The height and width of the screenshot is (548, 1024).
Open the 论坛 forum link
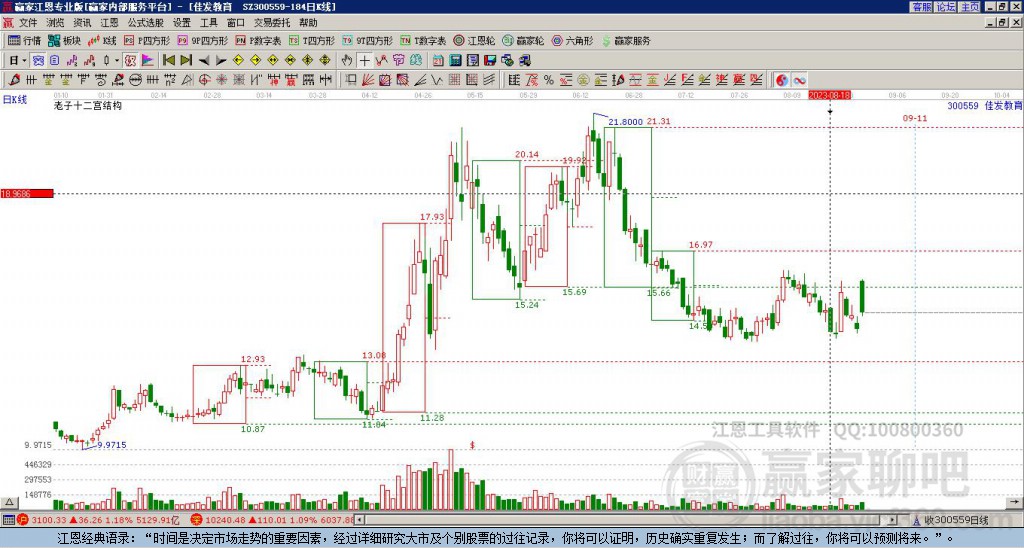coord(945,7)
